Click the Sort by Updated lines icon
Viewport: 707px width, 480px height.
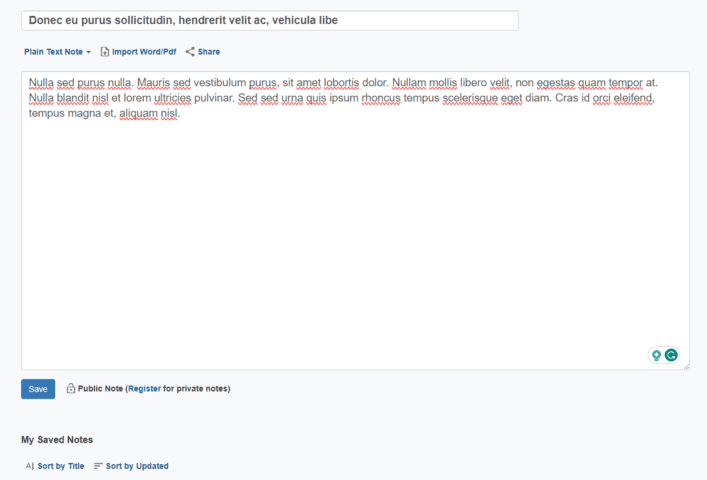pyautogui.click(x=98, y=466)
